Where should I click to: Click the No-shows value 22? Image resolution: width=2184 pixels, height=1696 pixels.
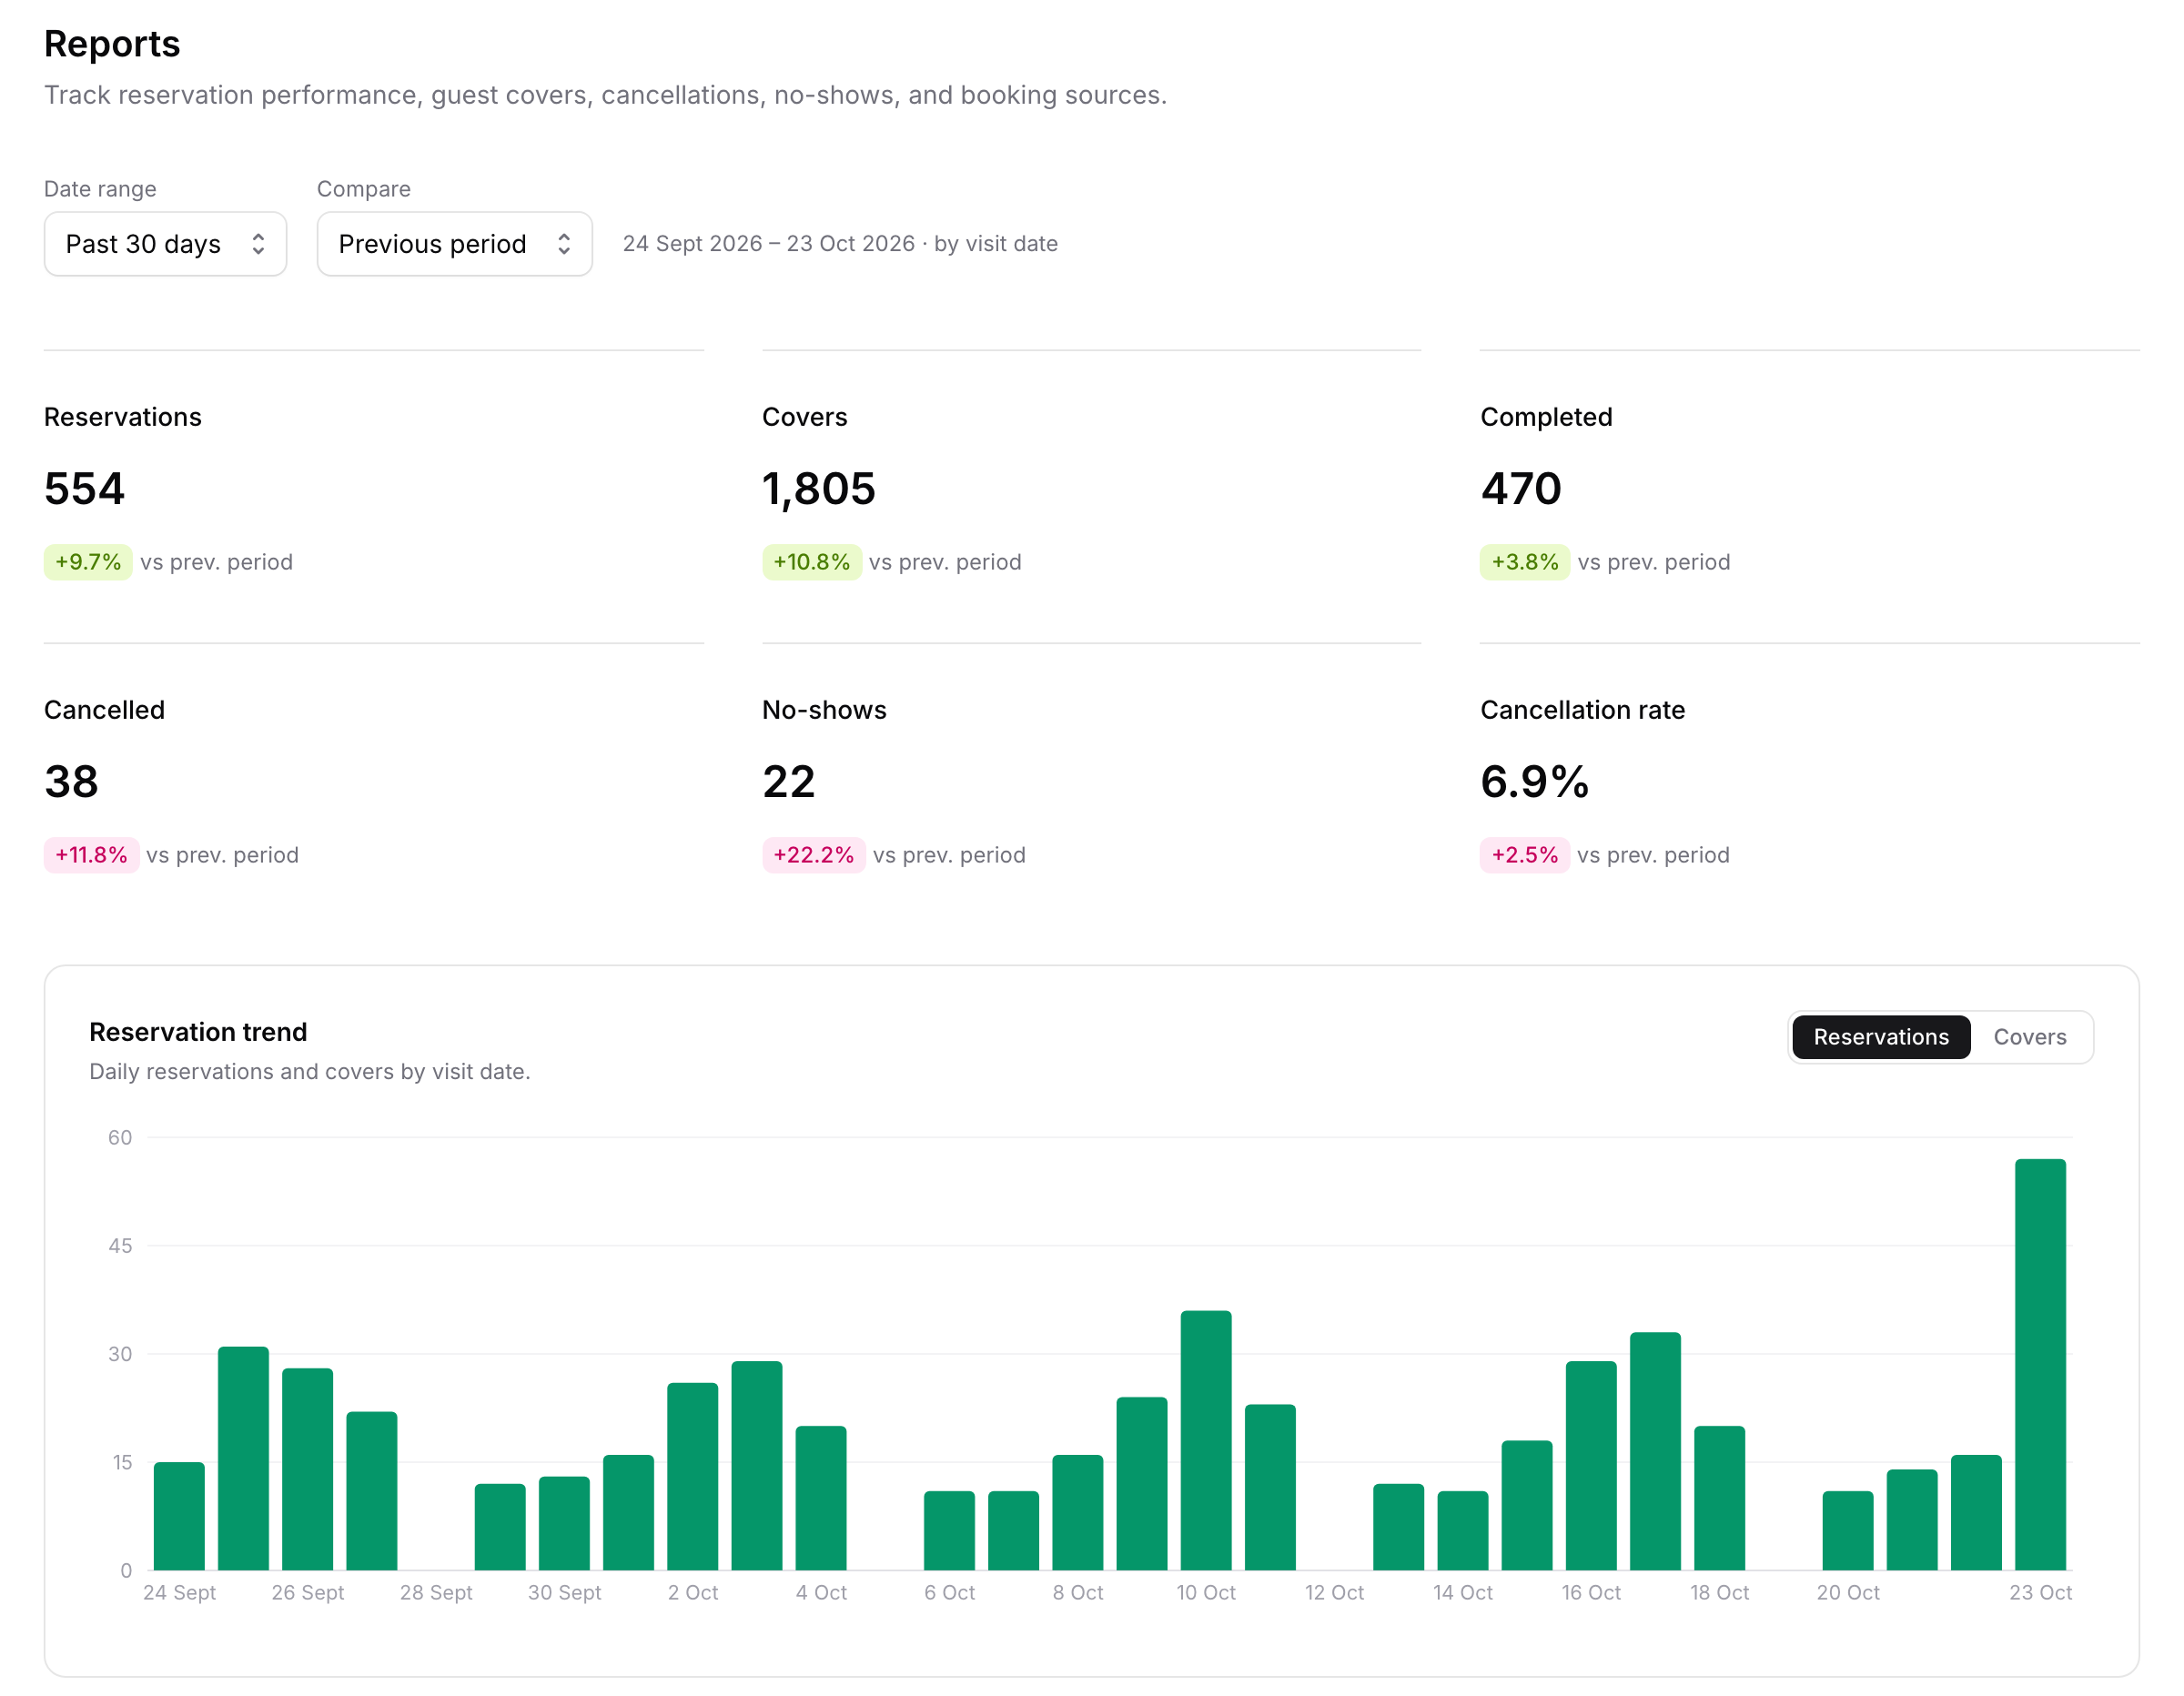click(x=788, y=782)
